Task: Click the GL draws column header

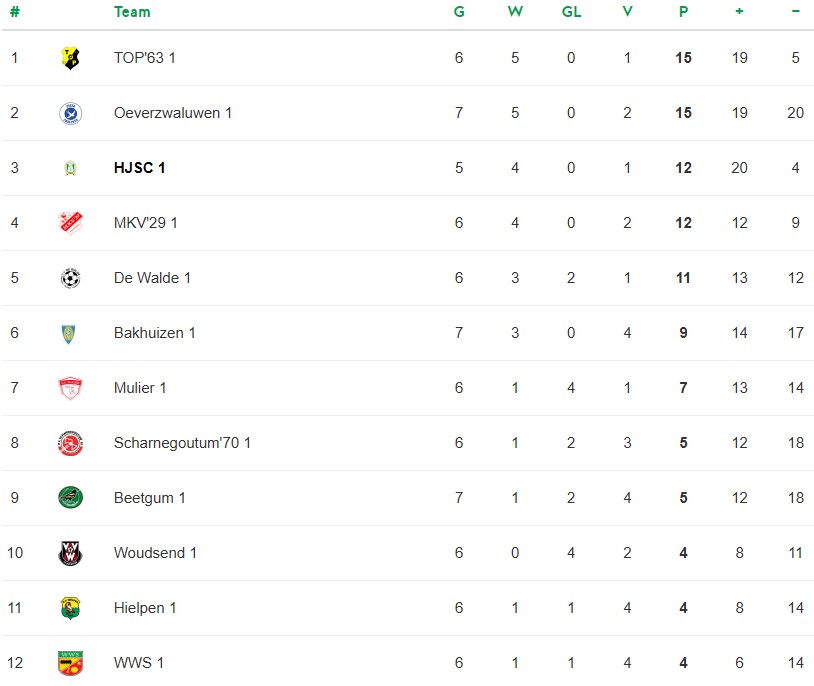Action: click(x=571, y=12)
